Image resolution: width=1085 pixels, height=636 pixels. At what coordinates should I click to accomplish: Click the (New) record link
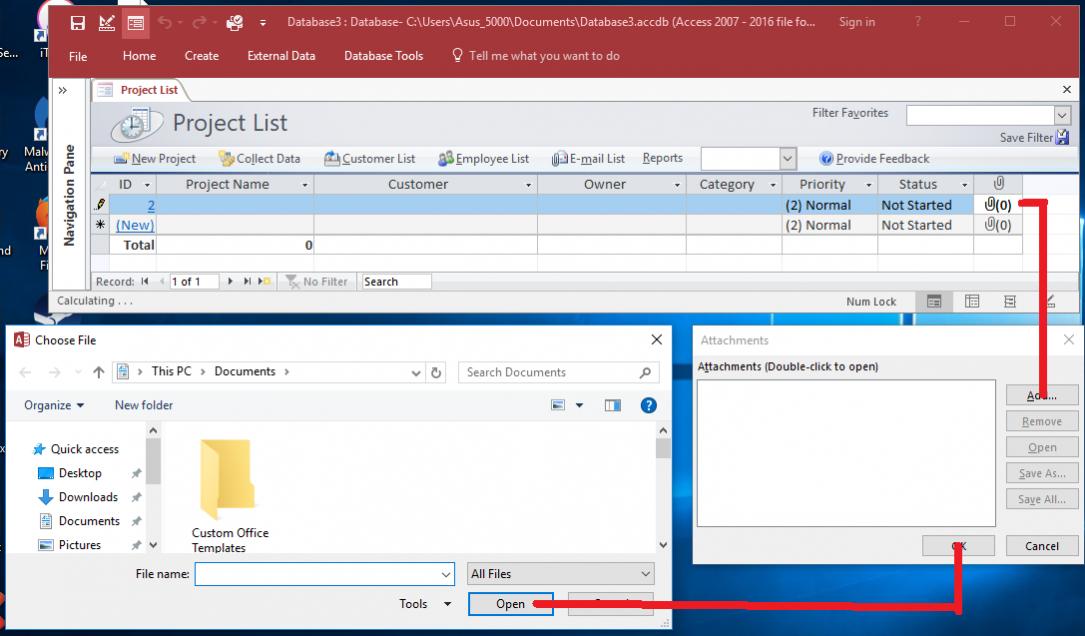pos(135,225)
